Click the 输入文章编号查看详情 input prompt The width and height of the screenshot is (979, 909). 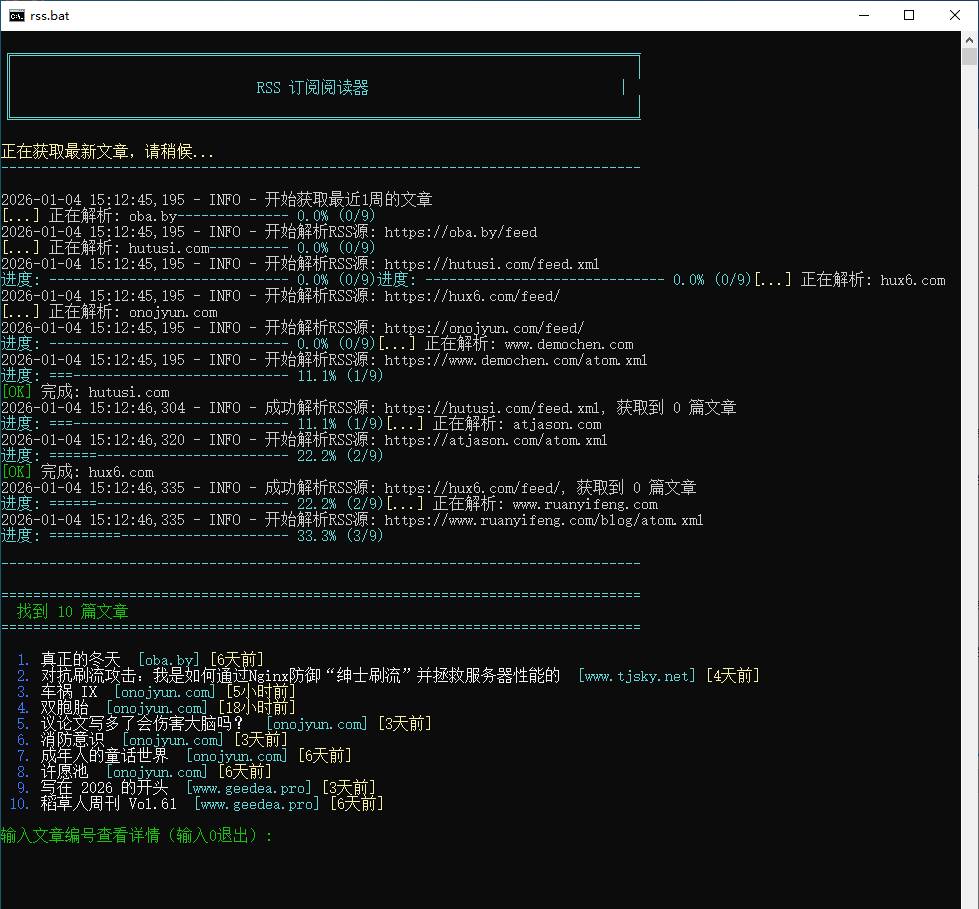tap(136, 836)
